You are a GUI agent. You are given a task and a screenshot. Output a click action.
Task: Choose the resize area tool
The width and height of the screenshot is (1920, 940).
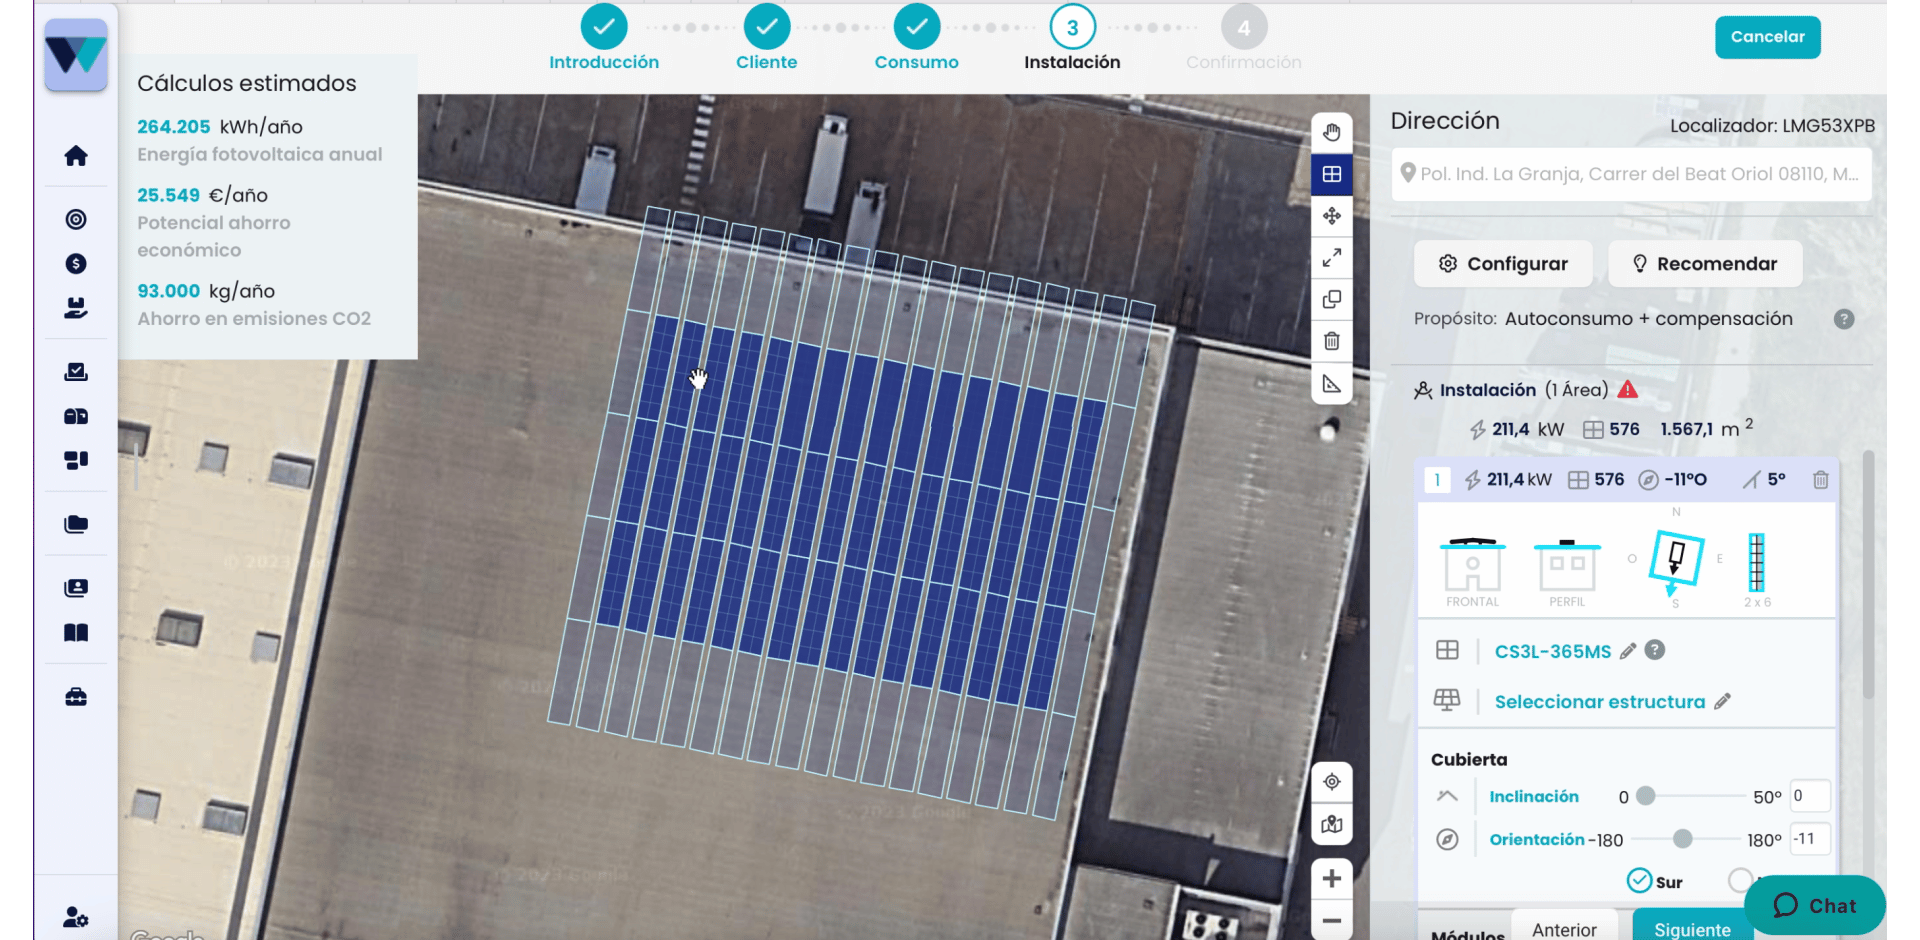coord(1331,258)
